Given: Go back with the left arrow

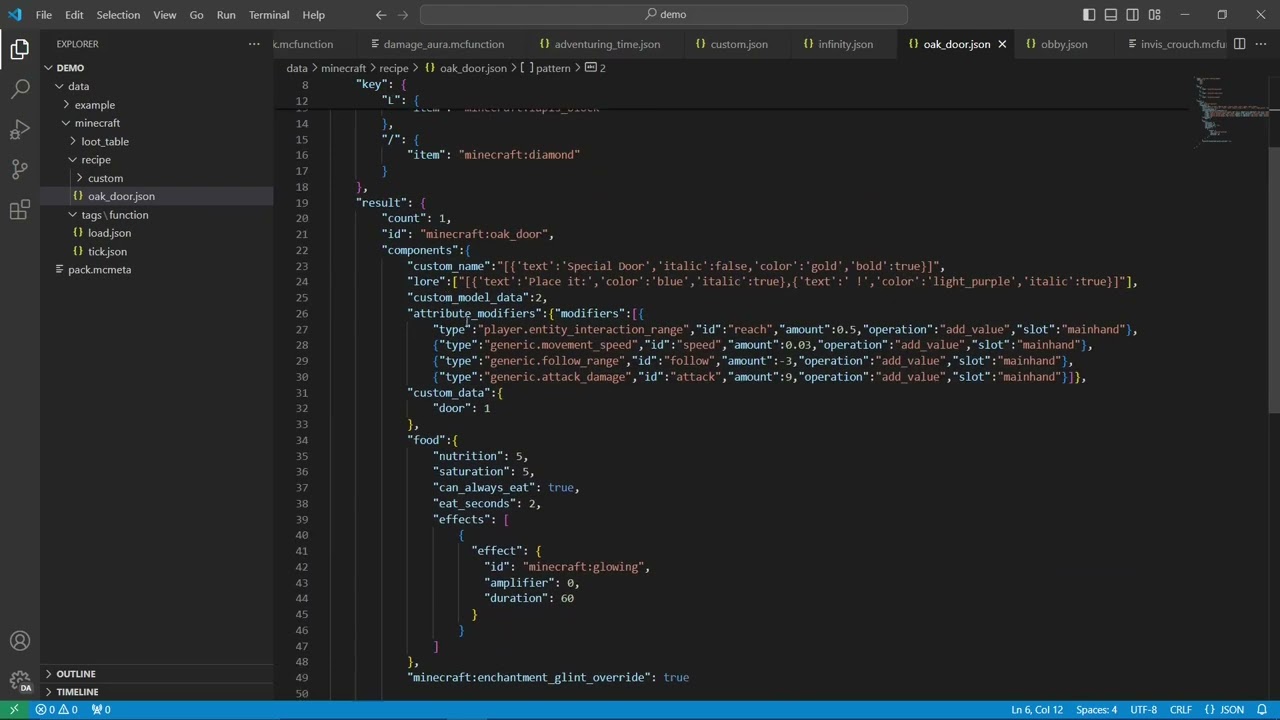Looking at the screenshot, I should coord(381,15).
